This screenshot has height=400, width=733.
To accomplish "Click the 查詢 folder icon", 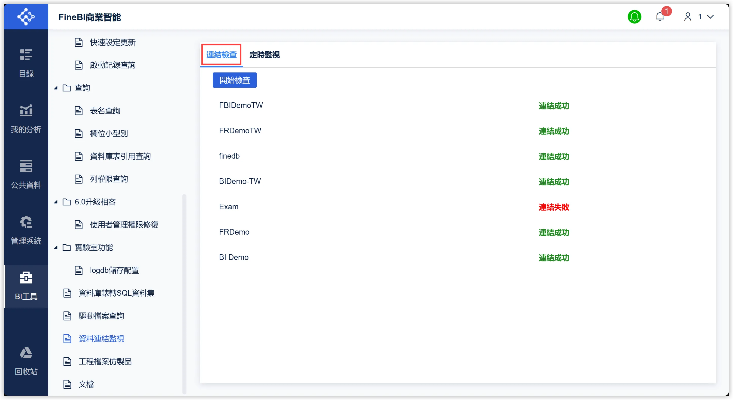I will 67,88.
